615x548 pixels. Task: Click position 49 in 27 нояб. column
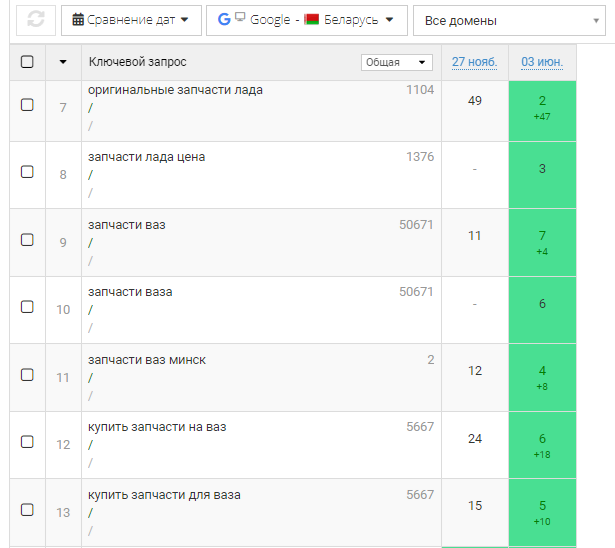(x=475, y=101)
